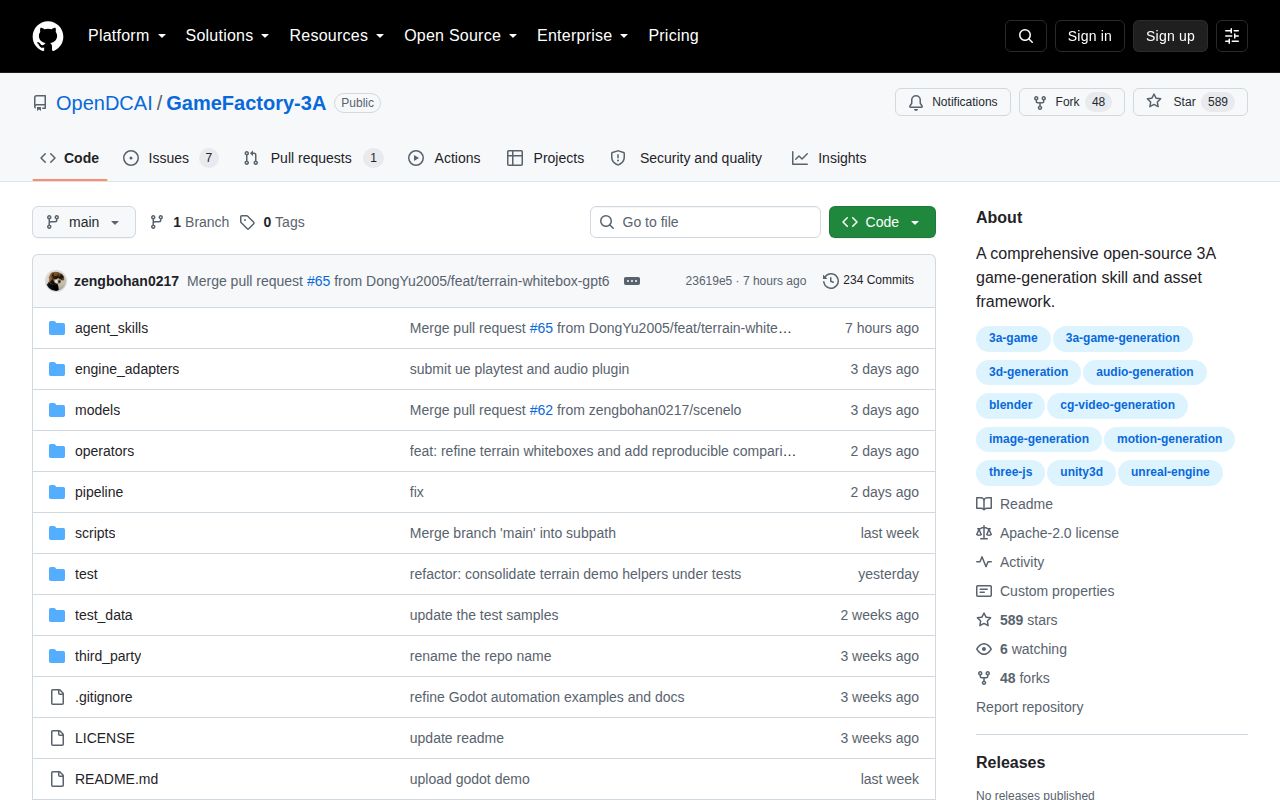Click zengbohan0217 avatar image
The height and width of the screenshot is (800, 1280).
[x=56, y=281]
